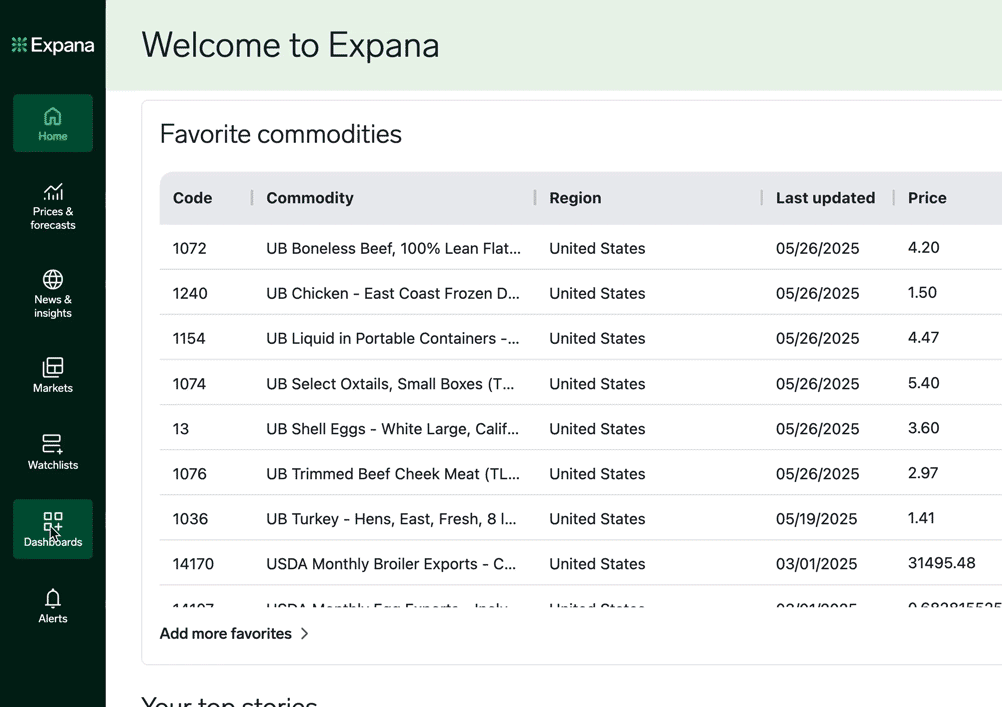Click code 1076 cell
This screenshot has width=1002, height=707.
pyautogui.click(x=190, y=474)
